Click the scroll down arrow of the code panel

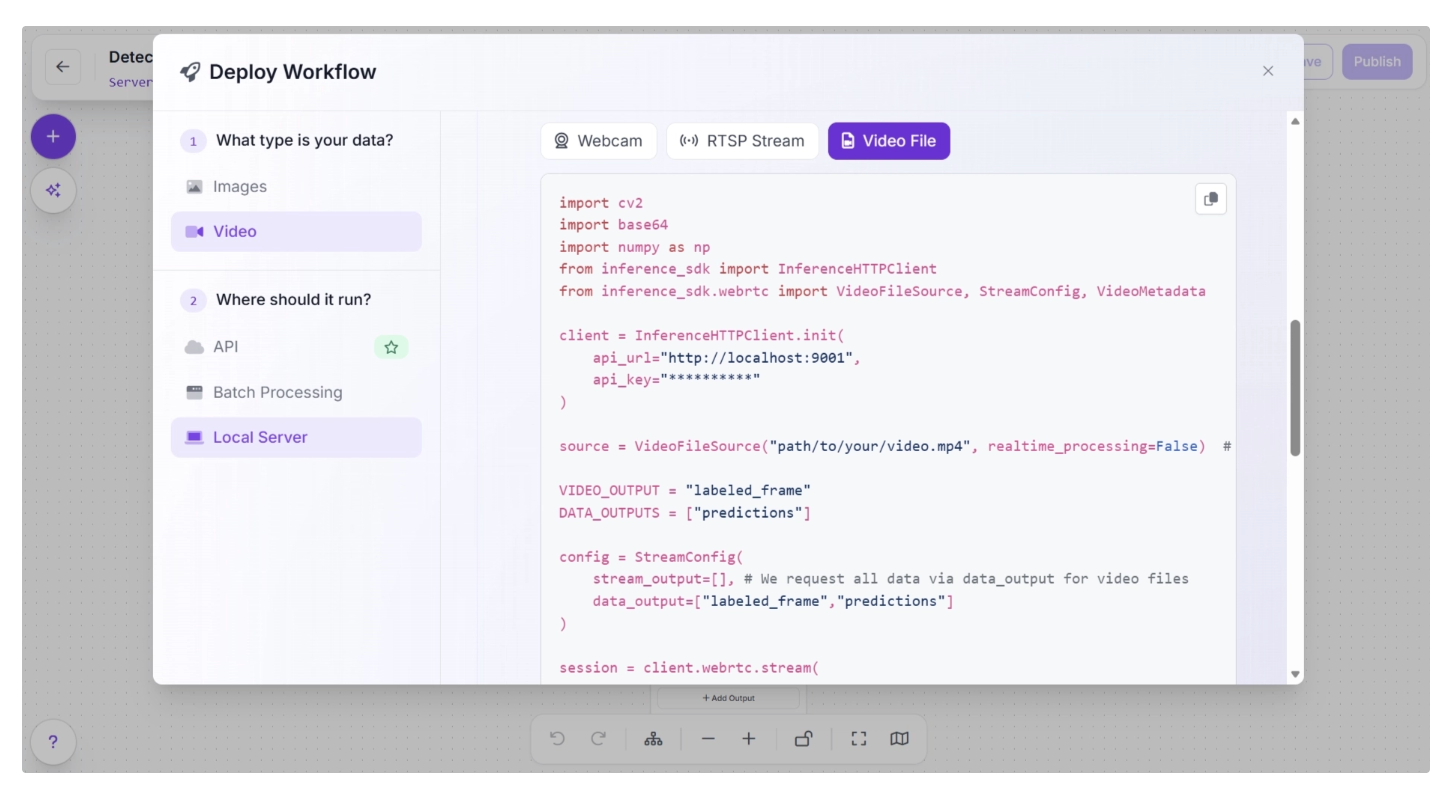click(x=1295, y=675)
